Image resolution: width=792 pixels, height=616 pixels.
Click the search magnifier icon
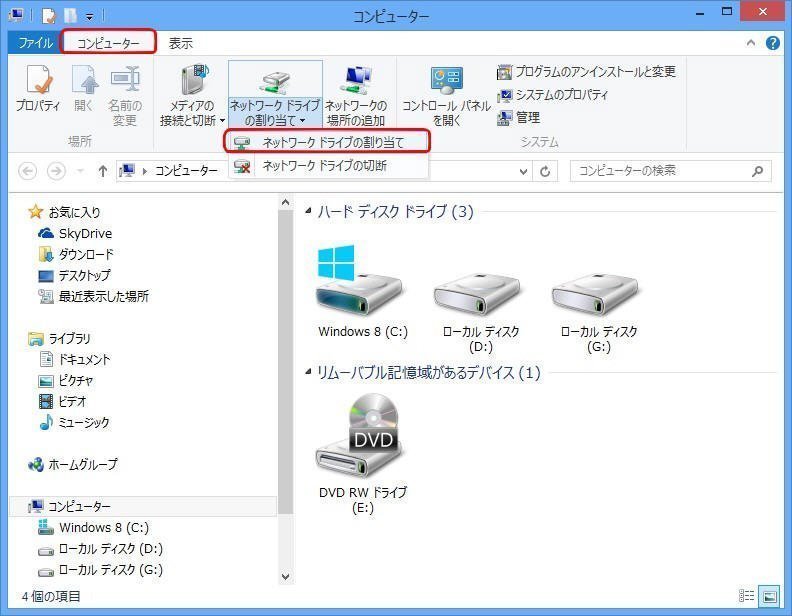pos(757,171)
